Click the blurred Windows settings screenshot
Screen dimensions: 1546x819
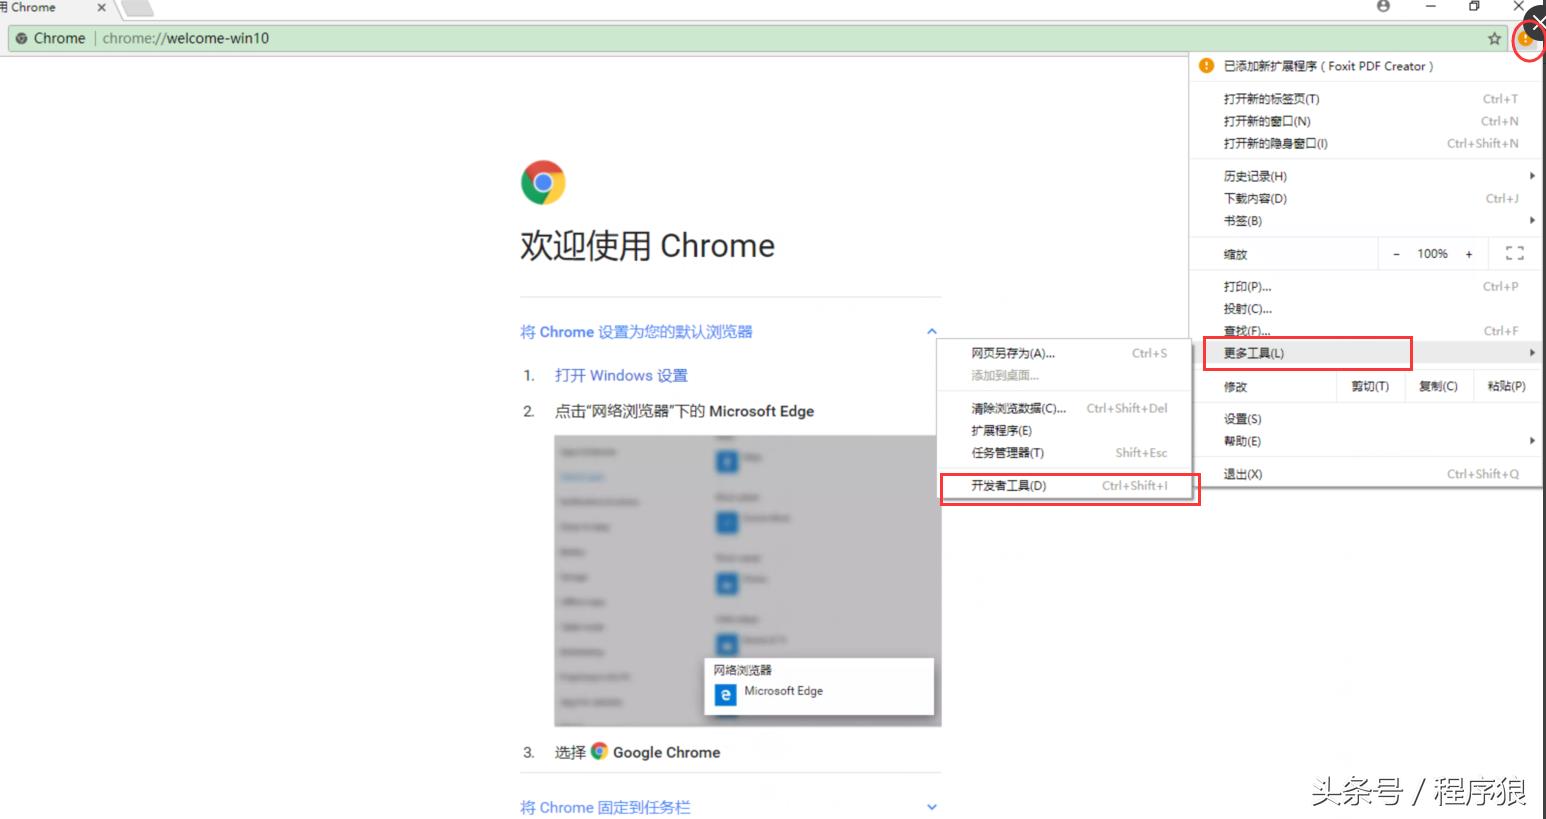click(748, 581)
